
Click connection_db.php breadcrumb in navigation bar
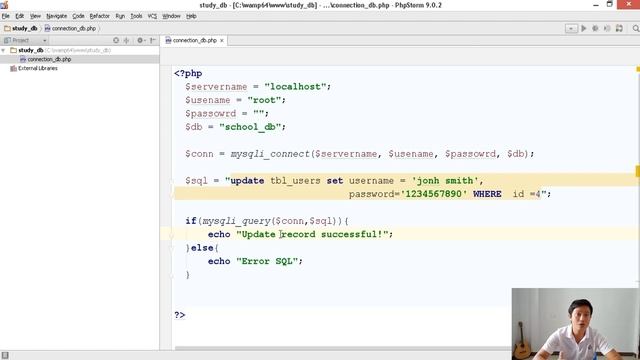[70, 29]
